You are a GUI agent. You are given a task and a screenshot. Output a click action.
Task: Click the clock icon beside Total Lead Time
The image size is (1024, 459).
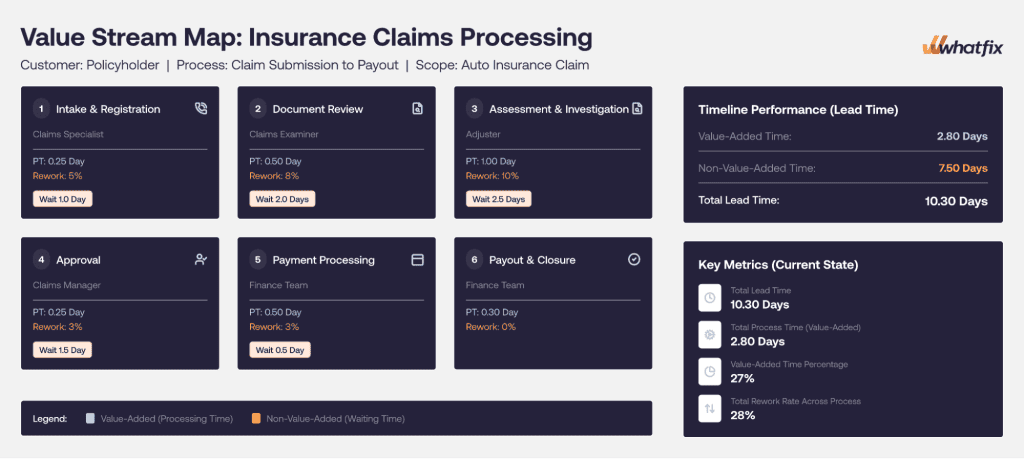pyautogui.click(x=710, y=298)
